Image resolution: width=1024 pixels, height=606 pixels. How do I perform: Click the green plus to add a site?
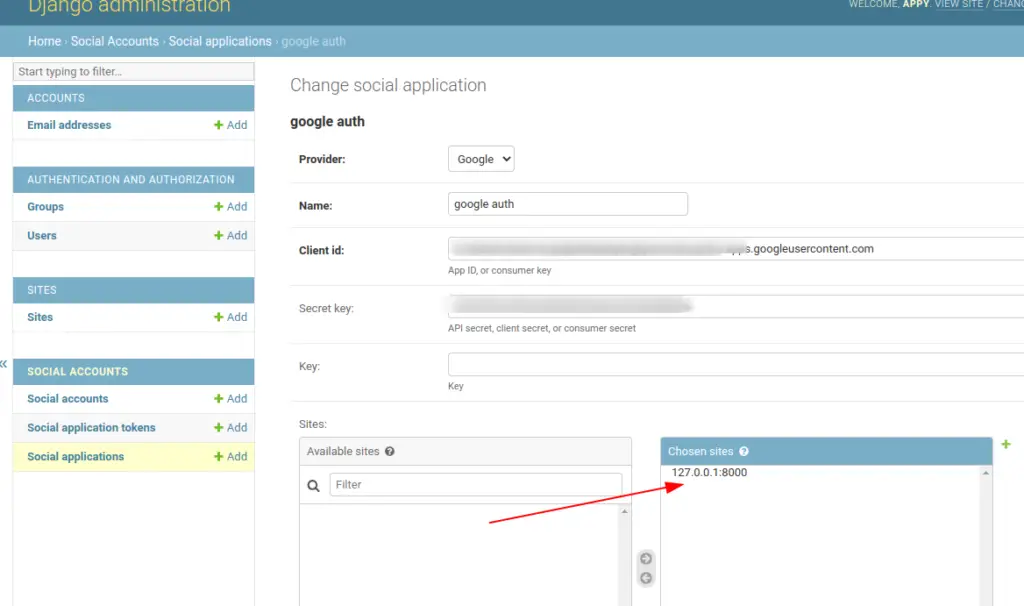pos(1006,444)
